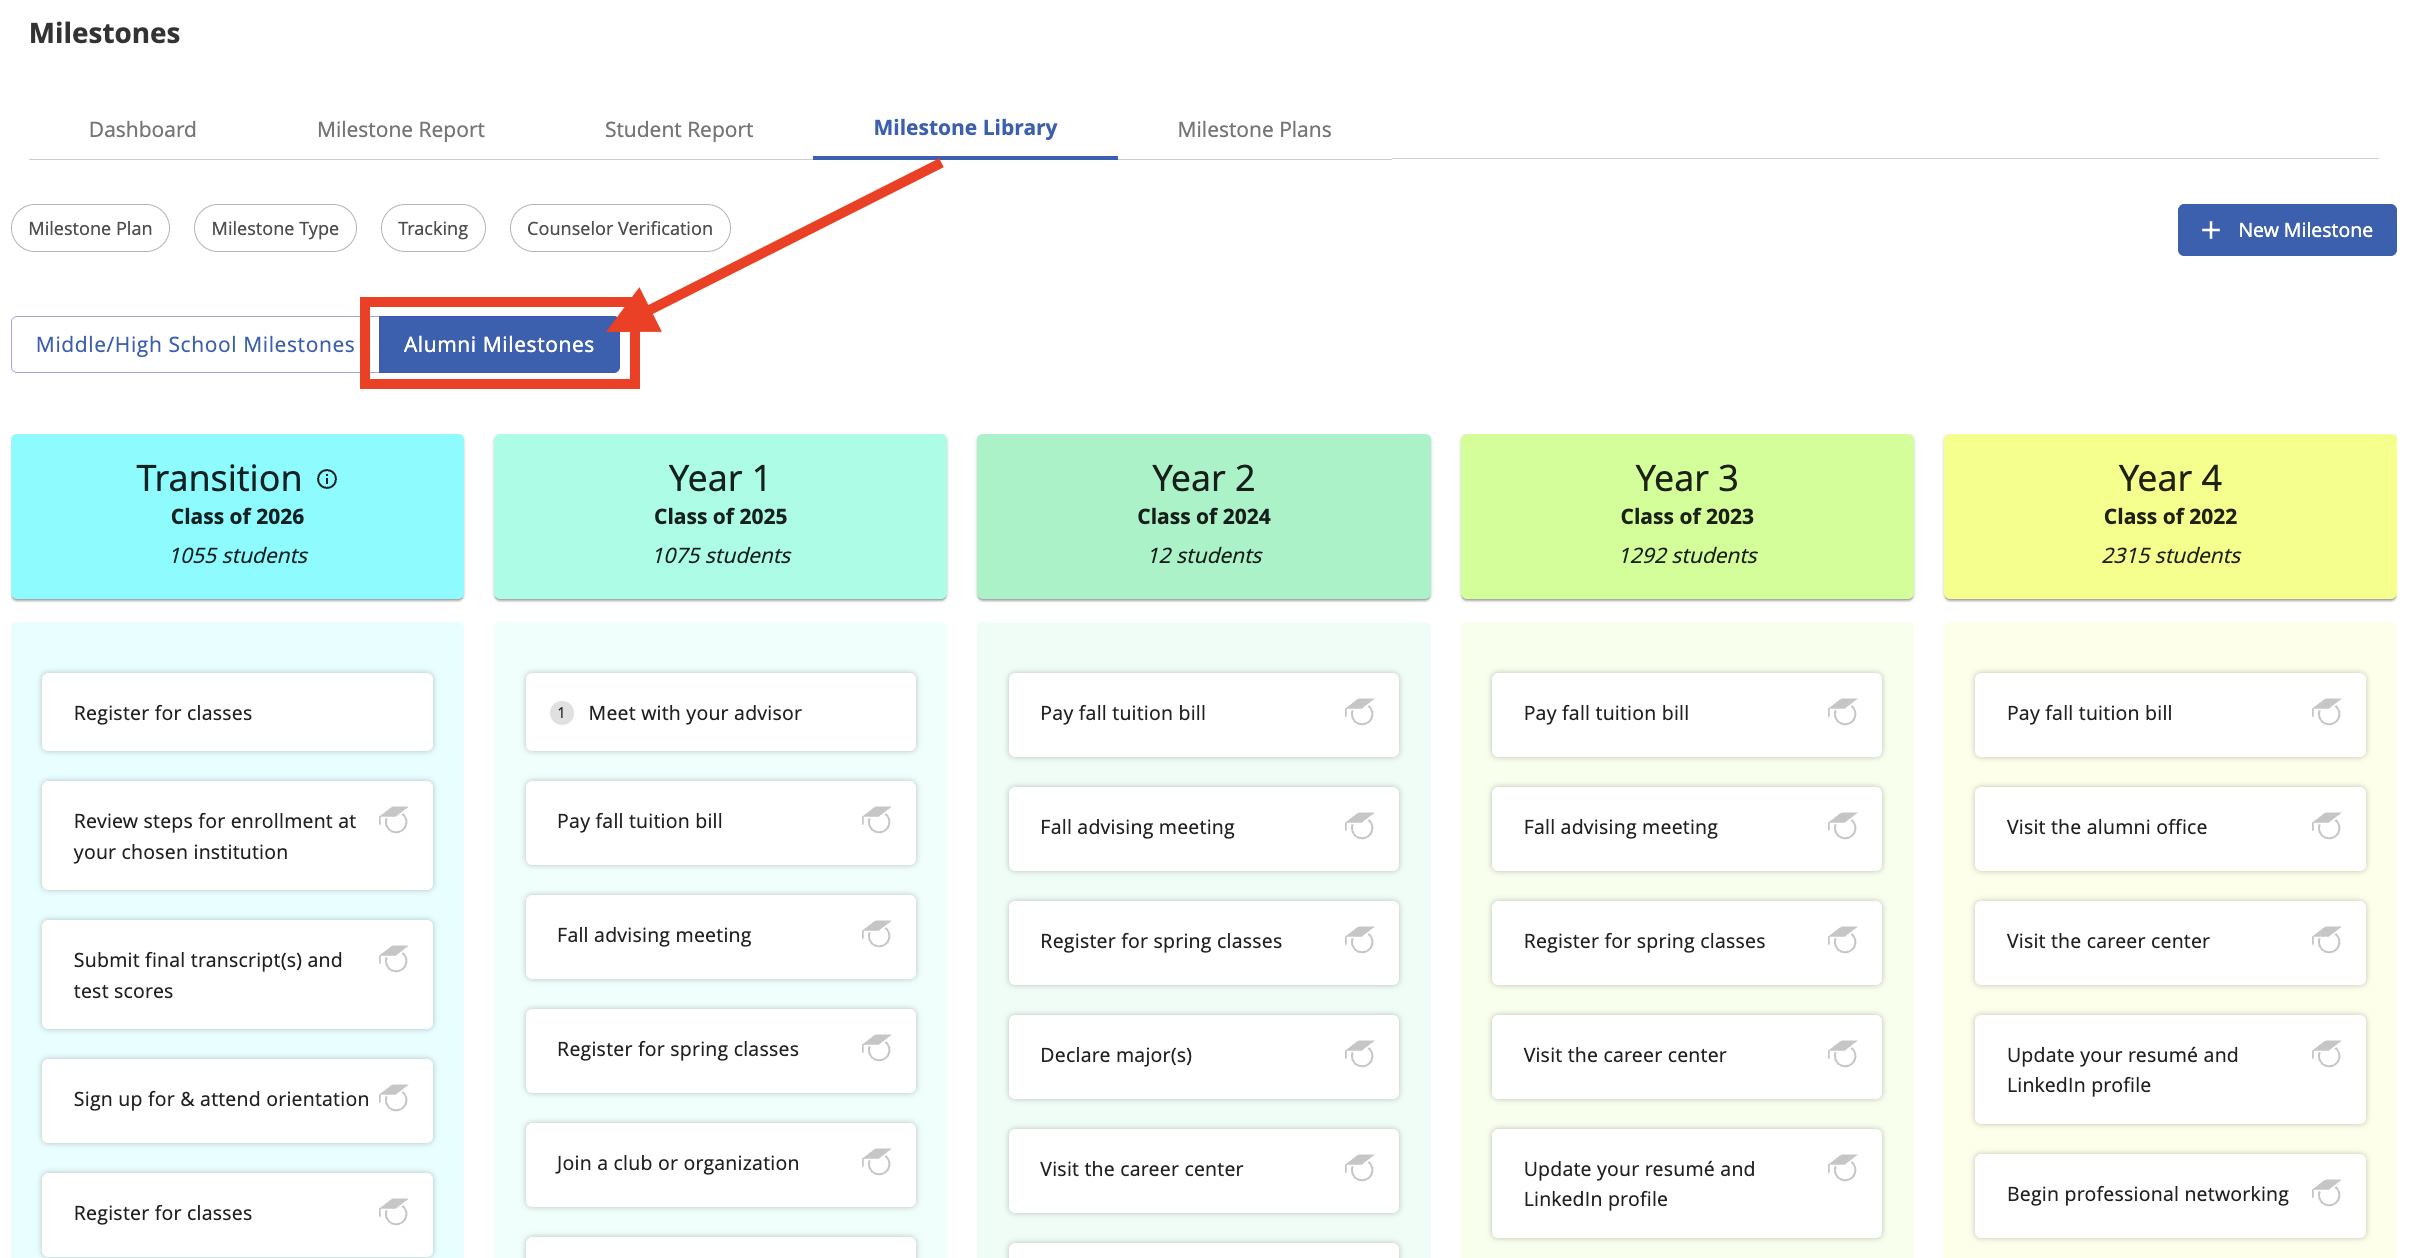2424x1258 pixels.
Task: Click graduation cap icon on Year 3 Visit career center
Action: (x=1842, y=1054)
